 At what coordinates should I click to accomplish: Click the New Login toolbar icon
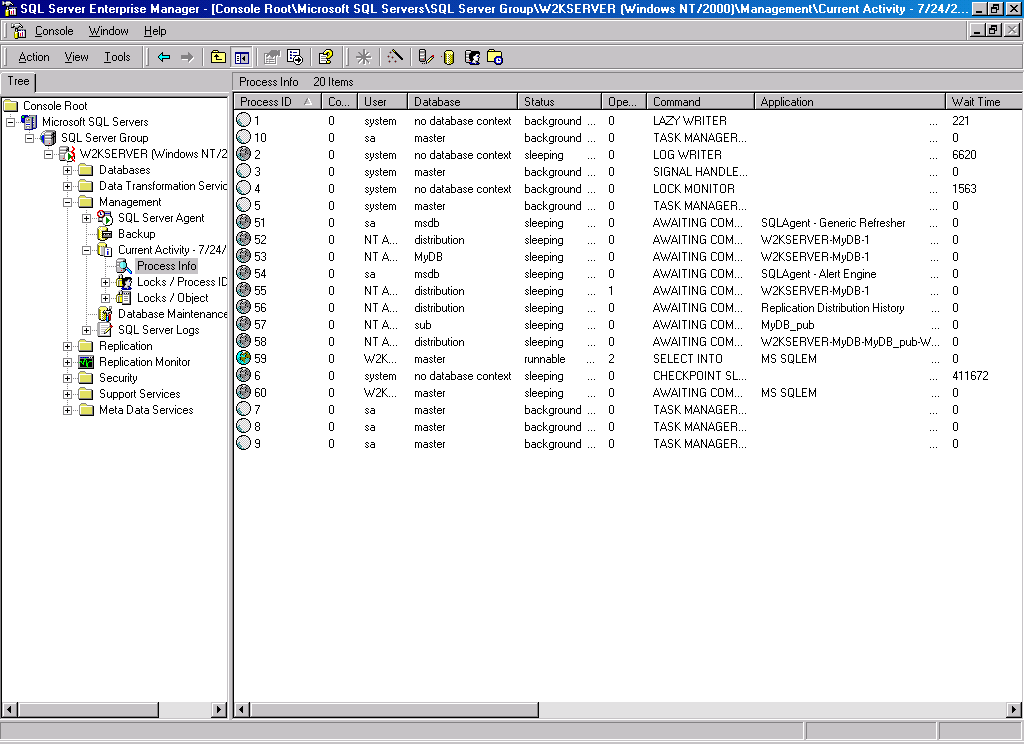click(472, 57)
